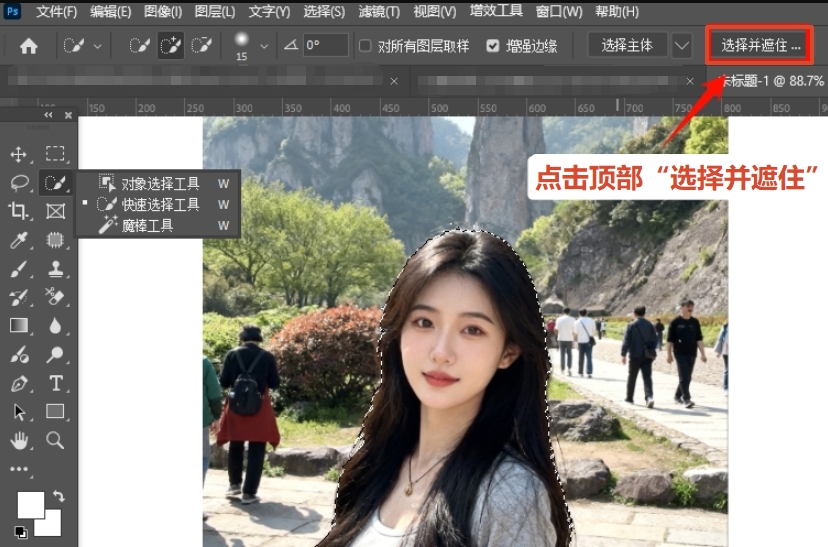Select the Pen tool
The height and width of the screenshot is (547, 828).
(x=19, y=383)
